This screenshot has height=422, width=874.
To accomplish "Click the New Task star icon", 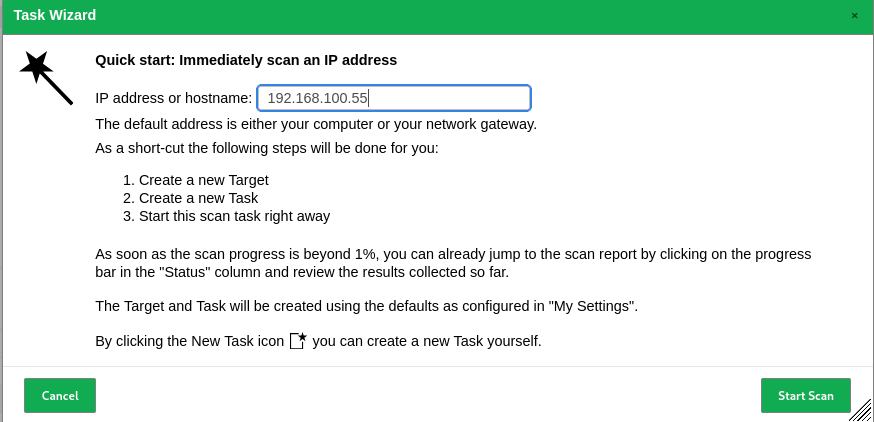I will (x=298, y=341).
